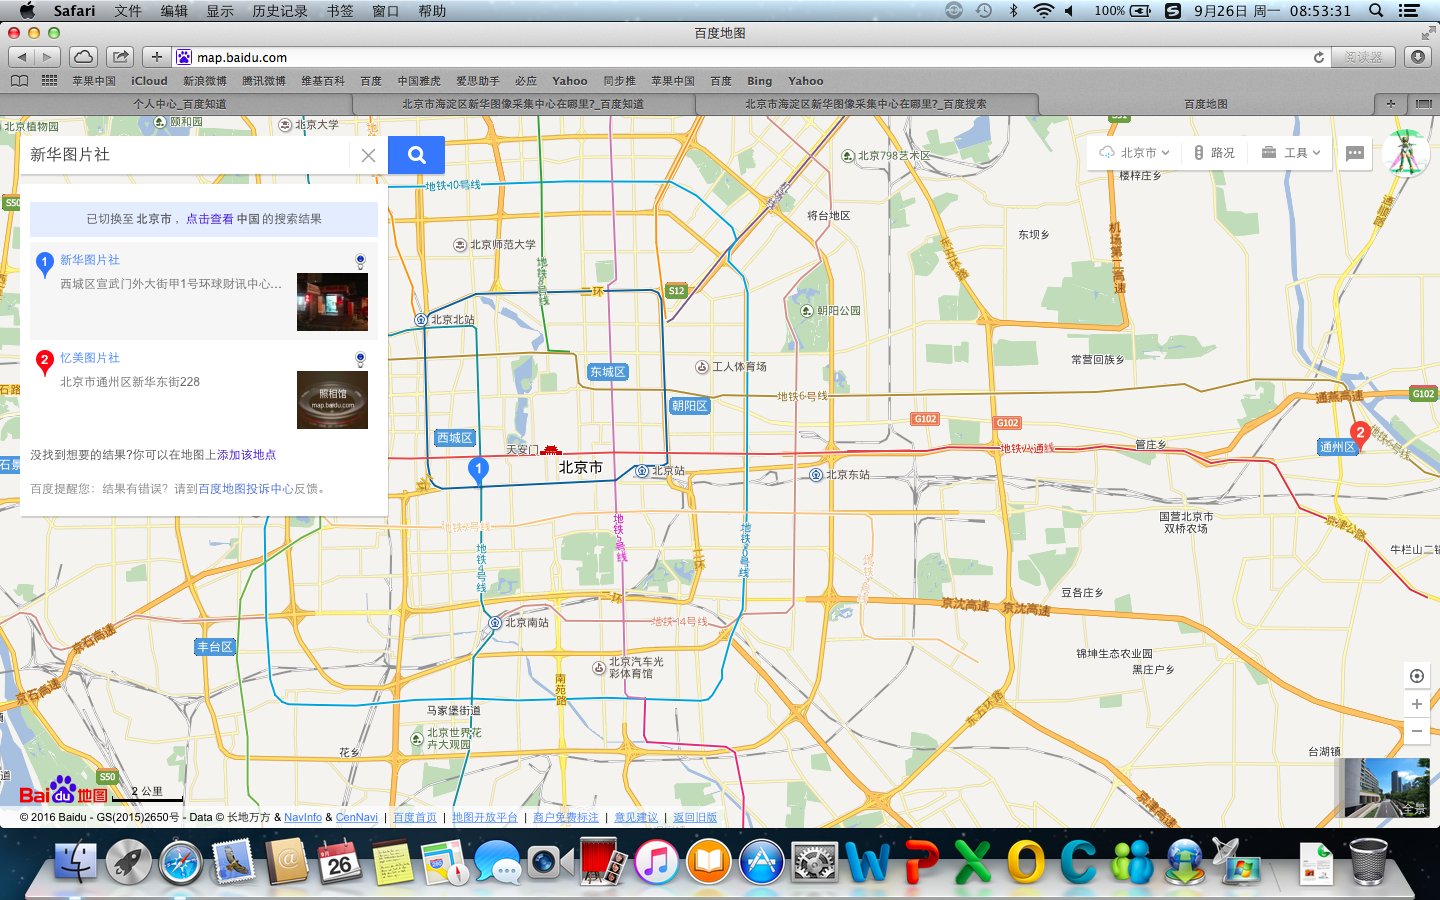This screenshot has width=1440, height=900.
Task: Zoom in on the map with plus button
Action: pos(1416,704)
